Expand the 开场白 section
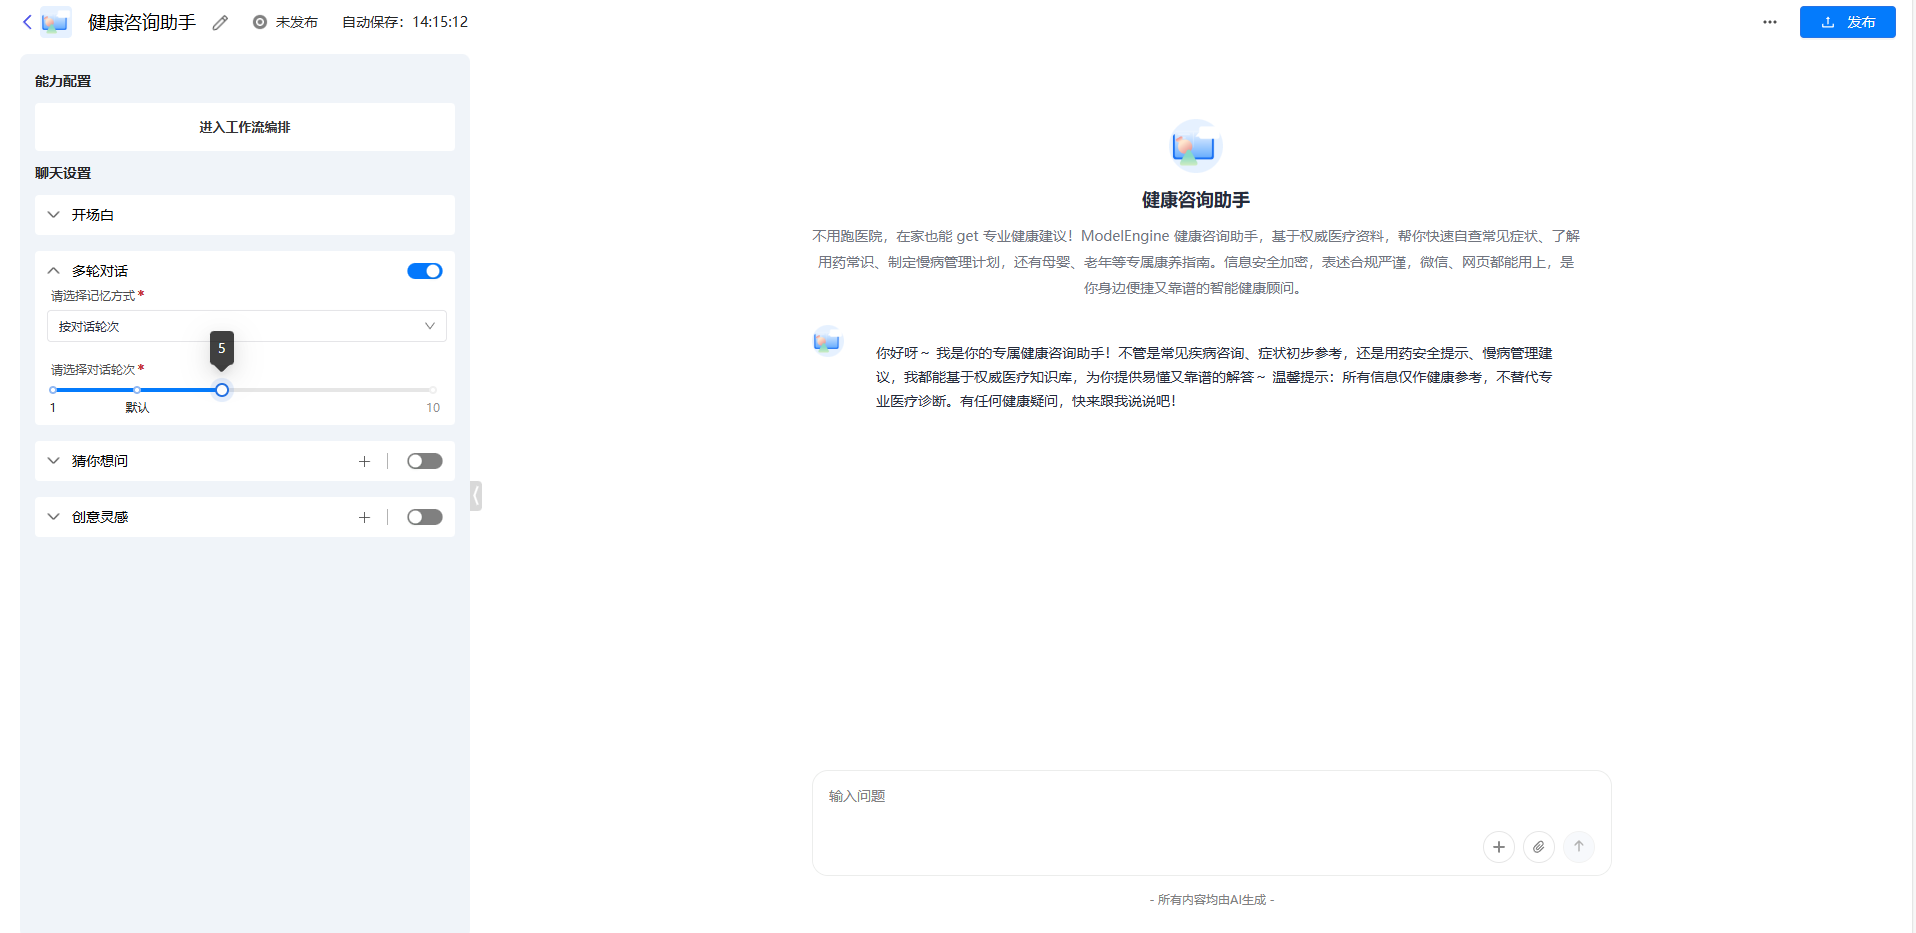 pyautogui.click(x=53, y=214)
